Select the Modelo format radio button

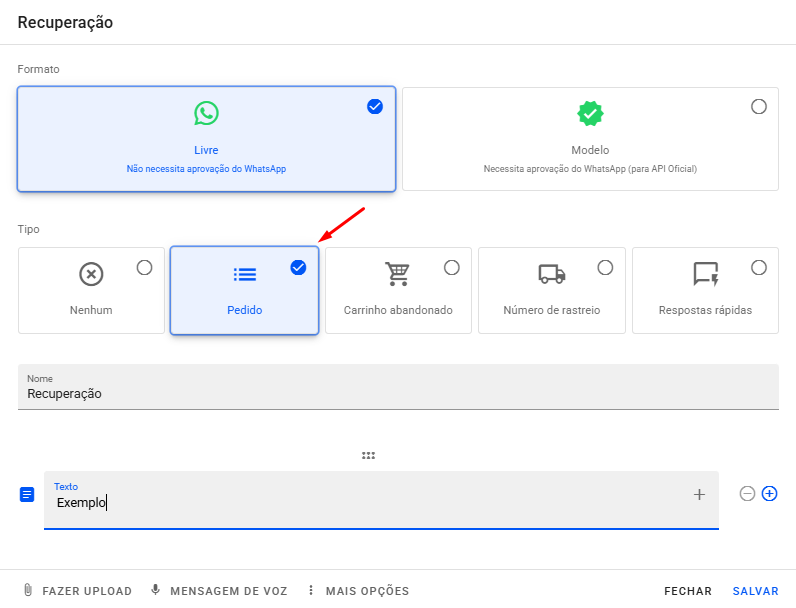[x=759, y=107]
